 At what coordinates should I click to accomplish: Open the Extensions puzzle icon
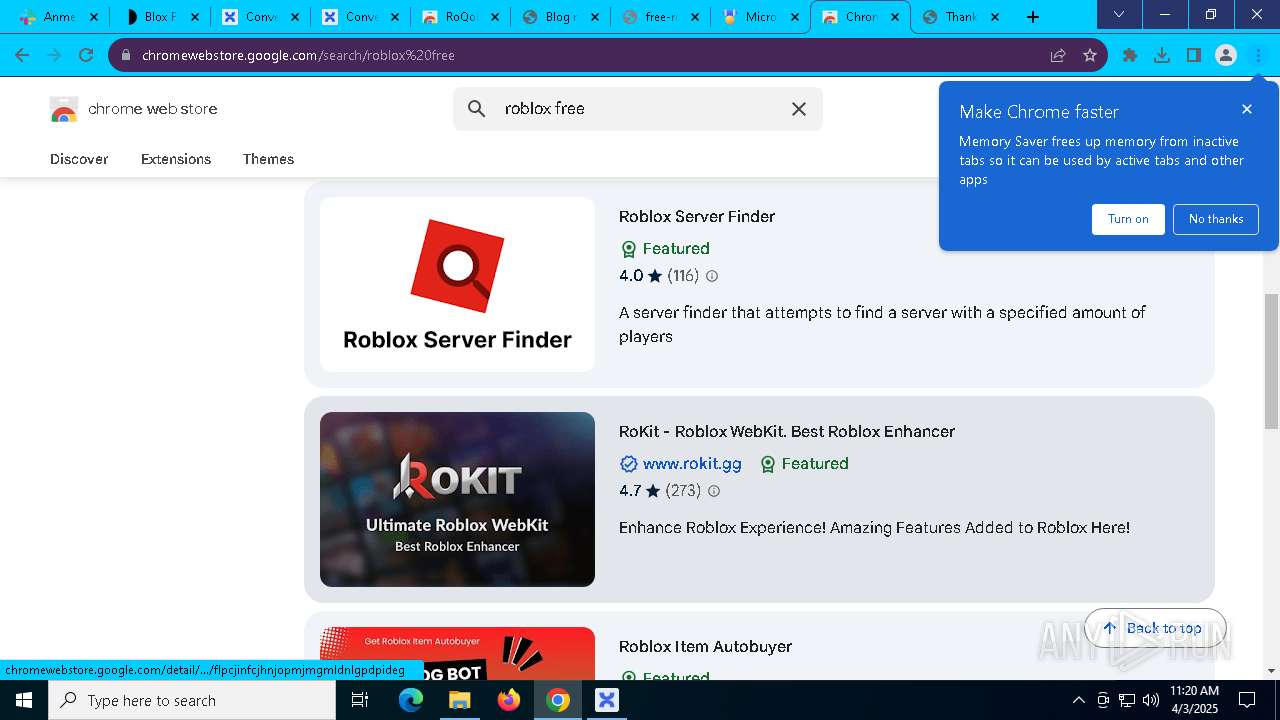[x=1130, y=55]
